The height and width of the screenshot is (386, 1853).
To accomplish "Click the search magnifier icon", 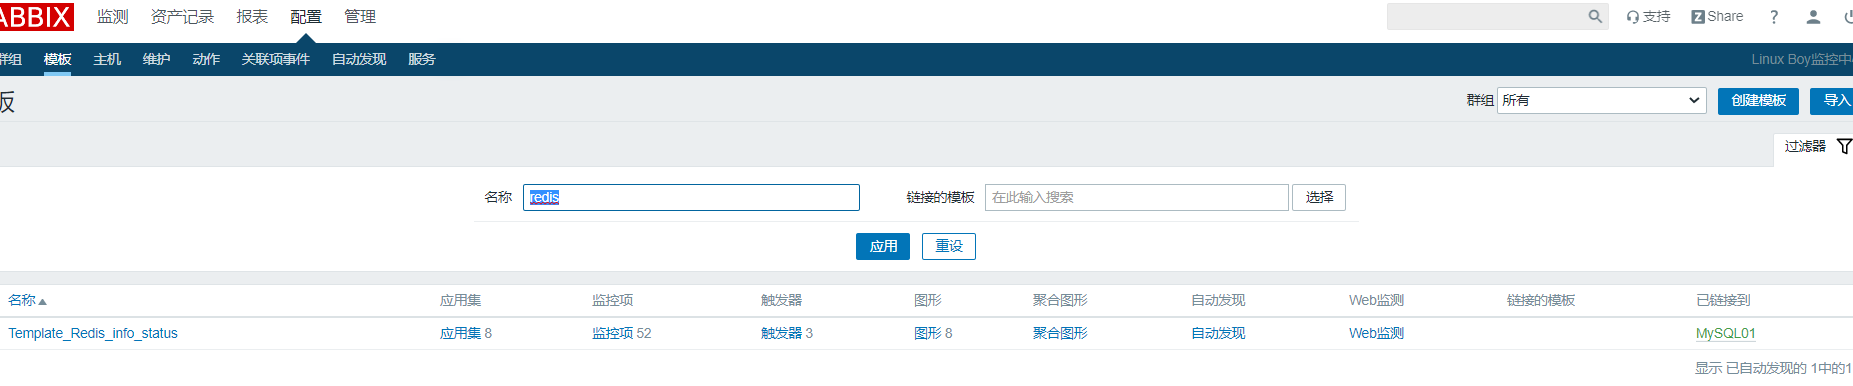I will (1595, 16).
